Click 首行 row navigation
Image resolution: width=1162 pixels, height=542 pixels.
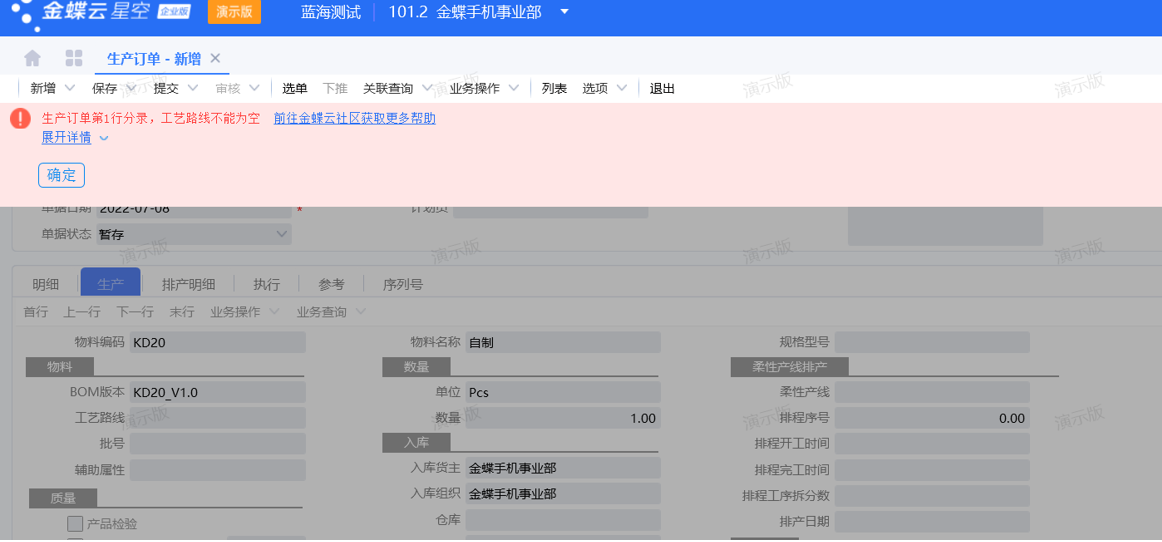[36, 312]
